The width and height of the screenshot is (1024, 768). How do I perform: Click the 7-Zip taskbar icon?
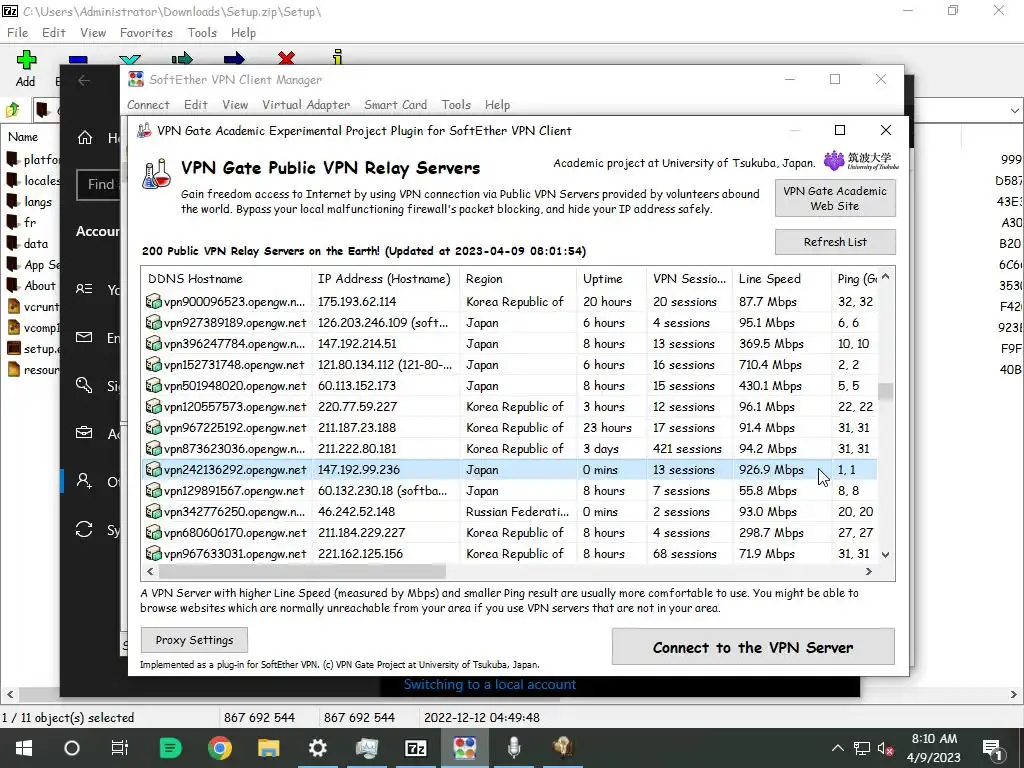415,748
